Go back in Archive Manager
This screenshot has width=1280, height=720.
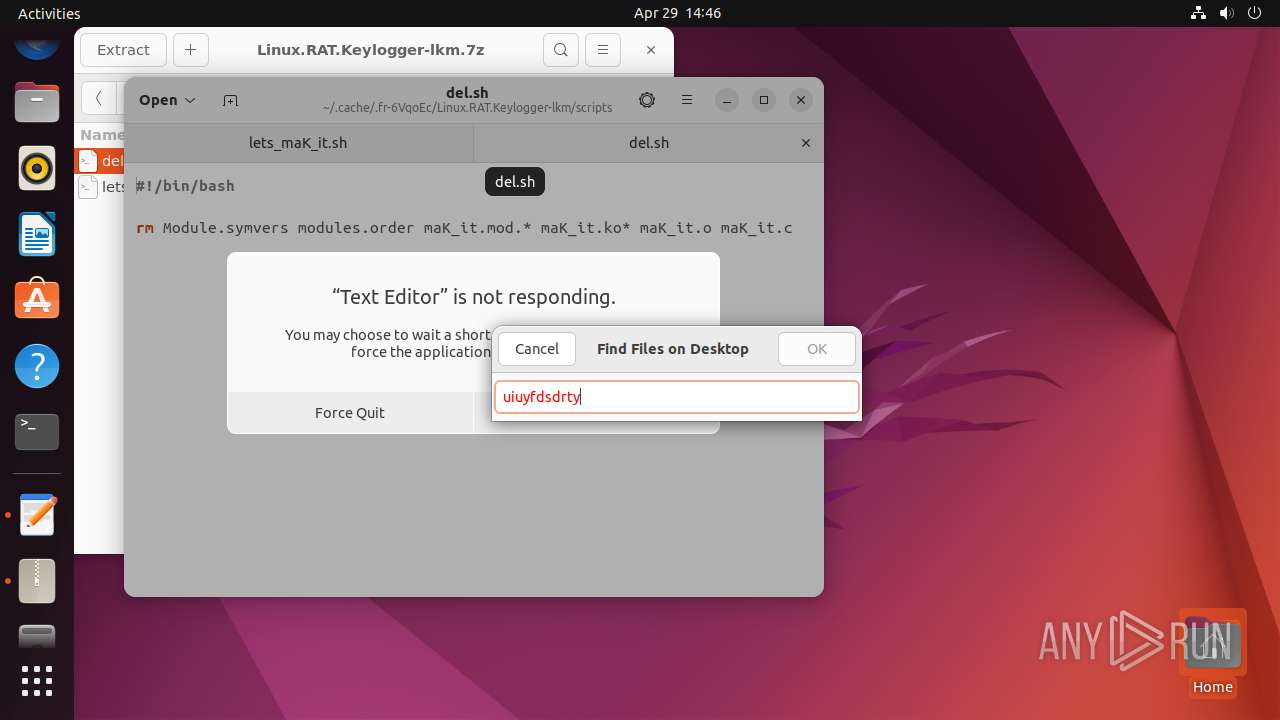[x=98, y=98]
